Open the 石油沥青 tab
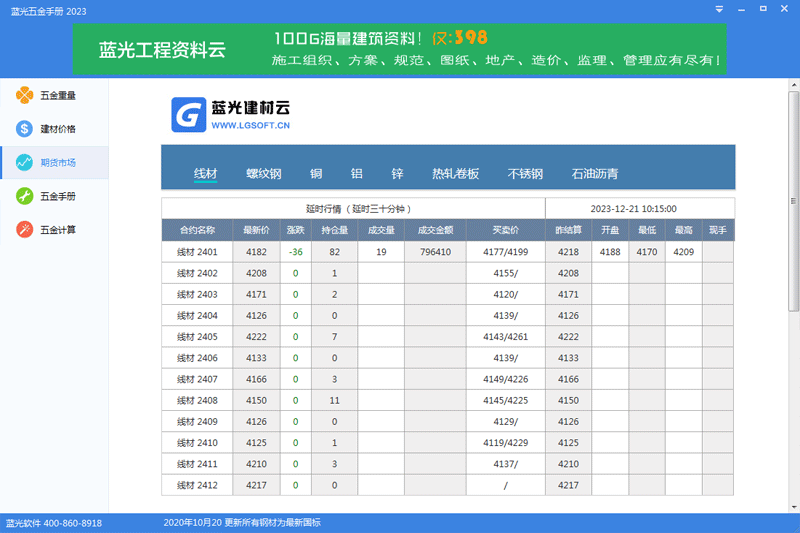Screen dimensions: 800x533 [x=594, y=174]
